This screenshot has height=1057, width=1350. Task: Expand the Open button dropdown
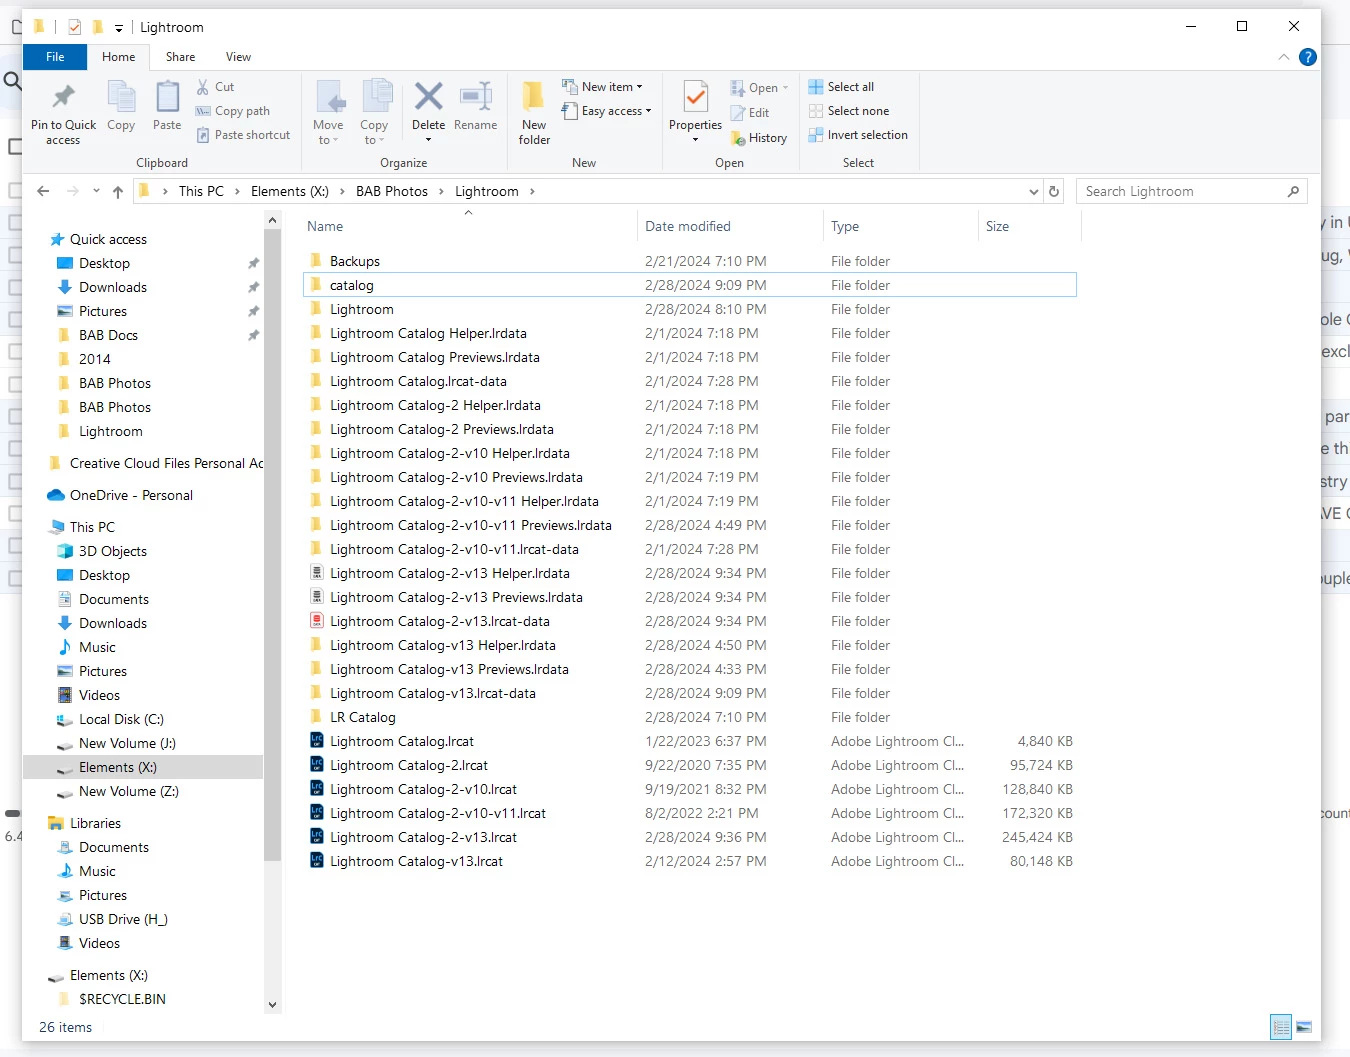pyautogui.click(x=785, y=88)
